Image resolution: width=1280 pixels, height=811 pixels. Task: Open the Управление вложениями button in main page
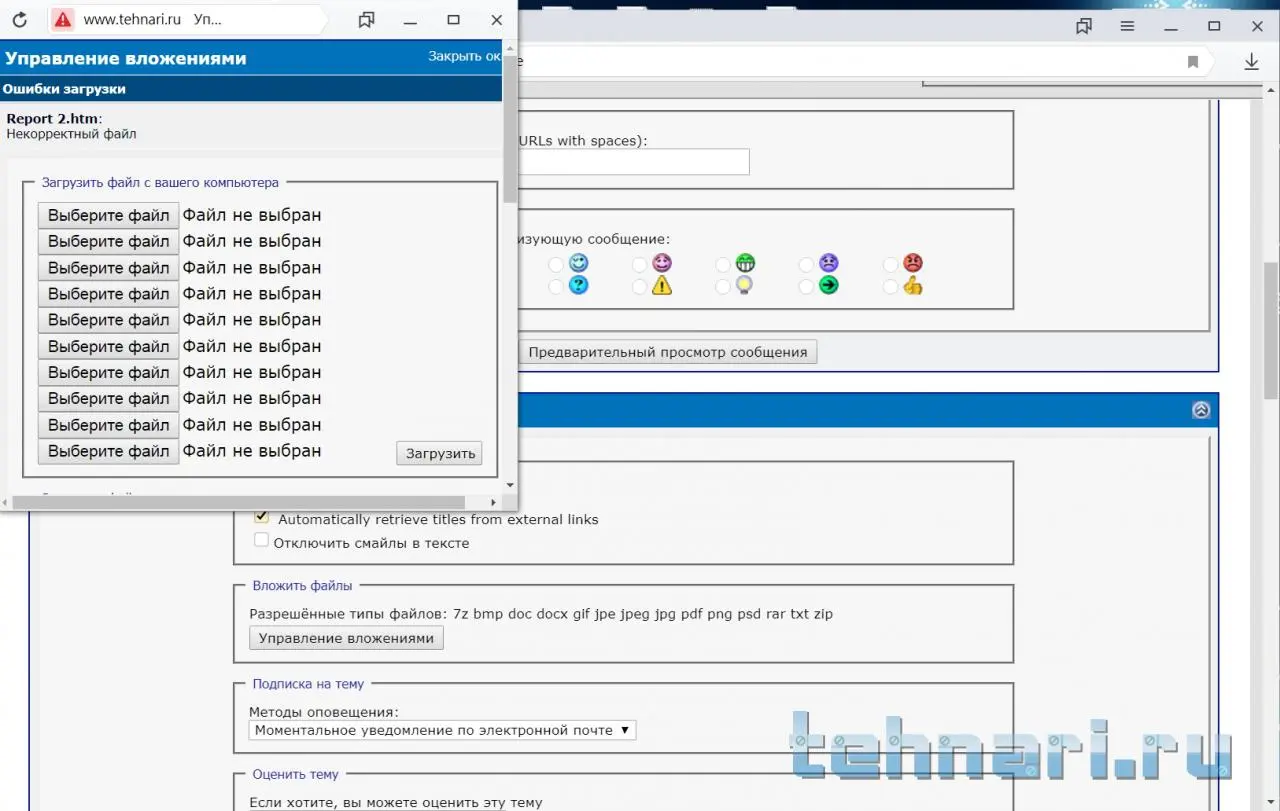[x=346, y=638]
